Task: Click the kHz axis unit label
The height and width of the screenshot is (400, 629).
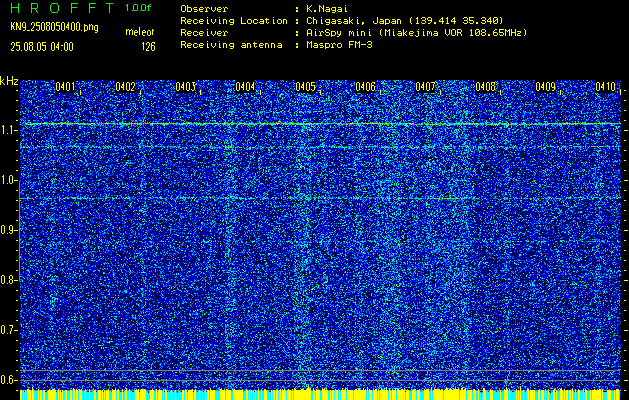Action: click(9, 81)
